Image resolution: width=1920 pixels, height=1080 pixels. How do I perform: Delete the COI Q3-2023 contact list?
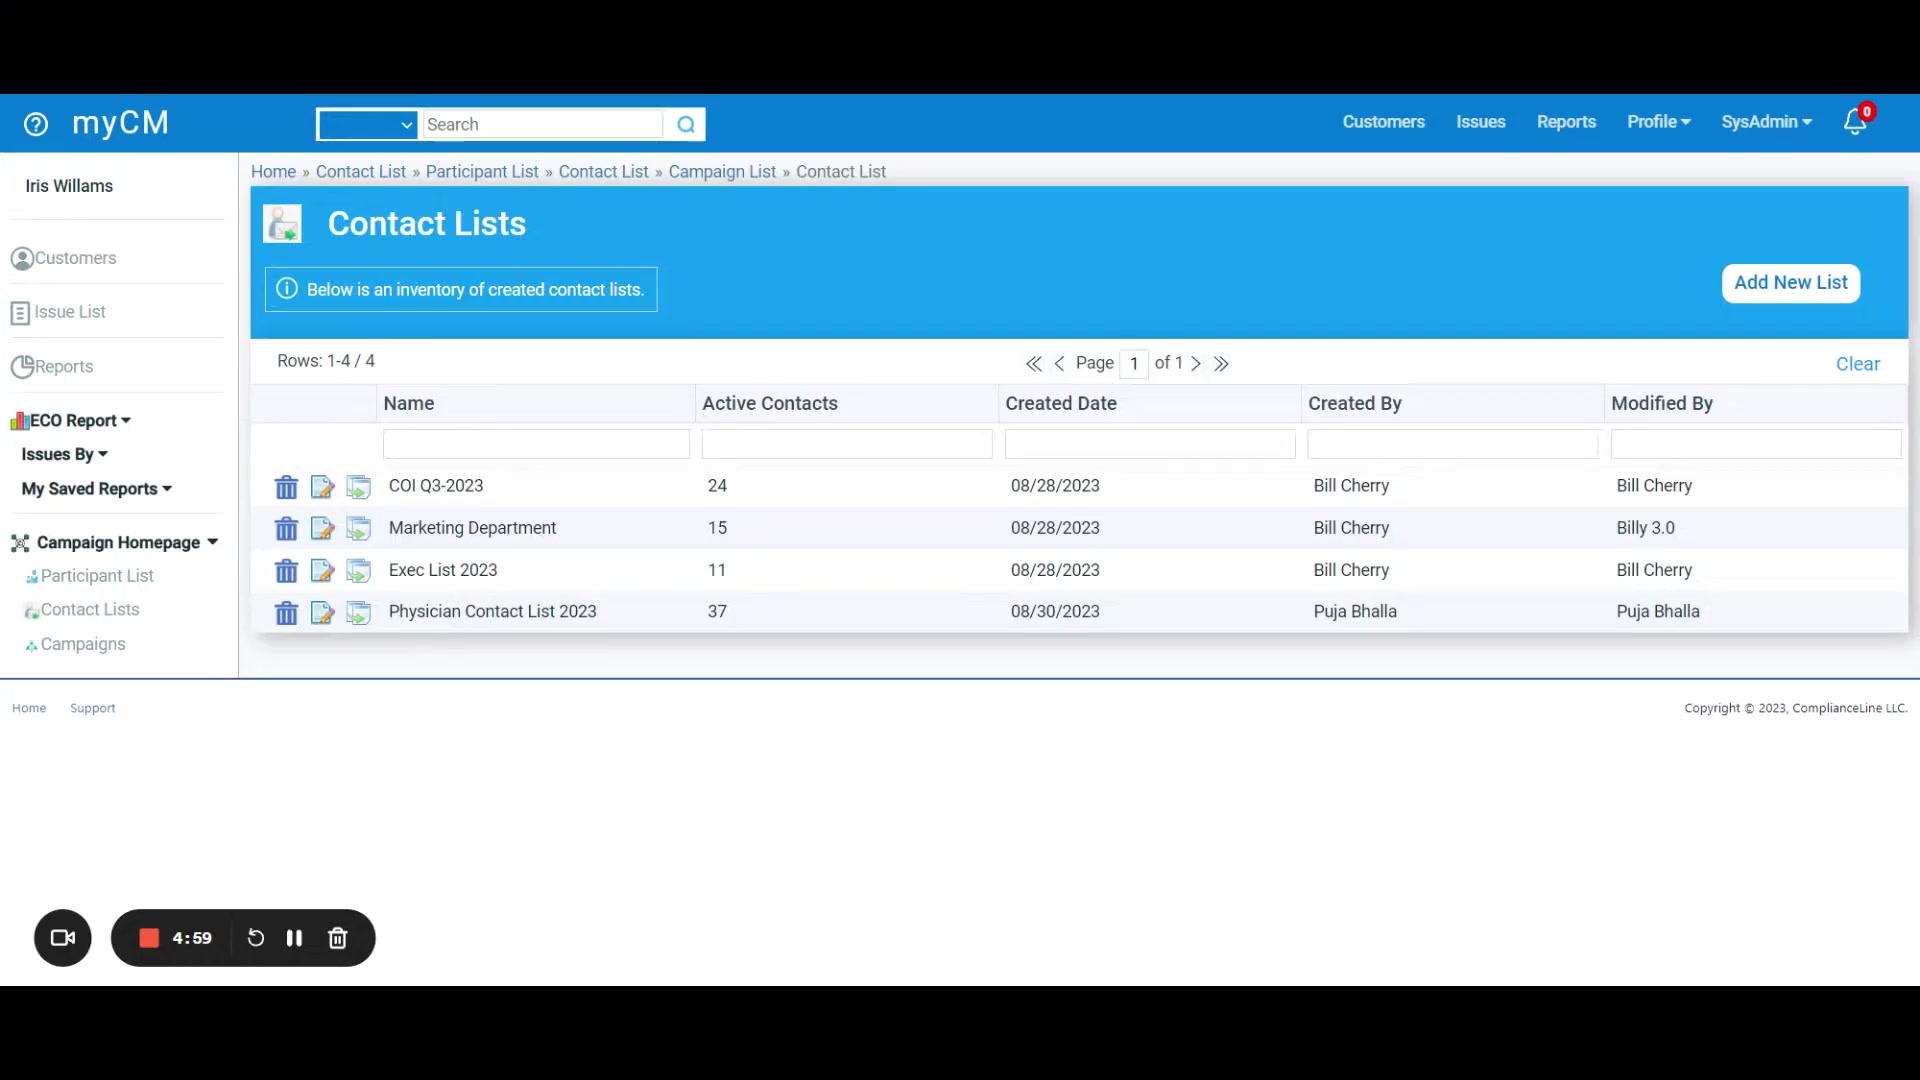coord(286,487)
